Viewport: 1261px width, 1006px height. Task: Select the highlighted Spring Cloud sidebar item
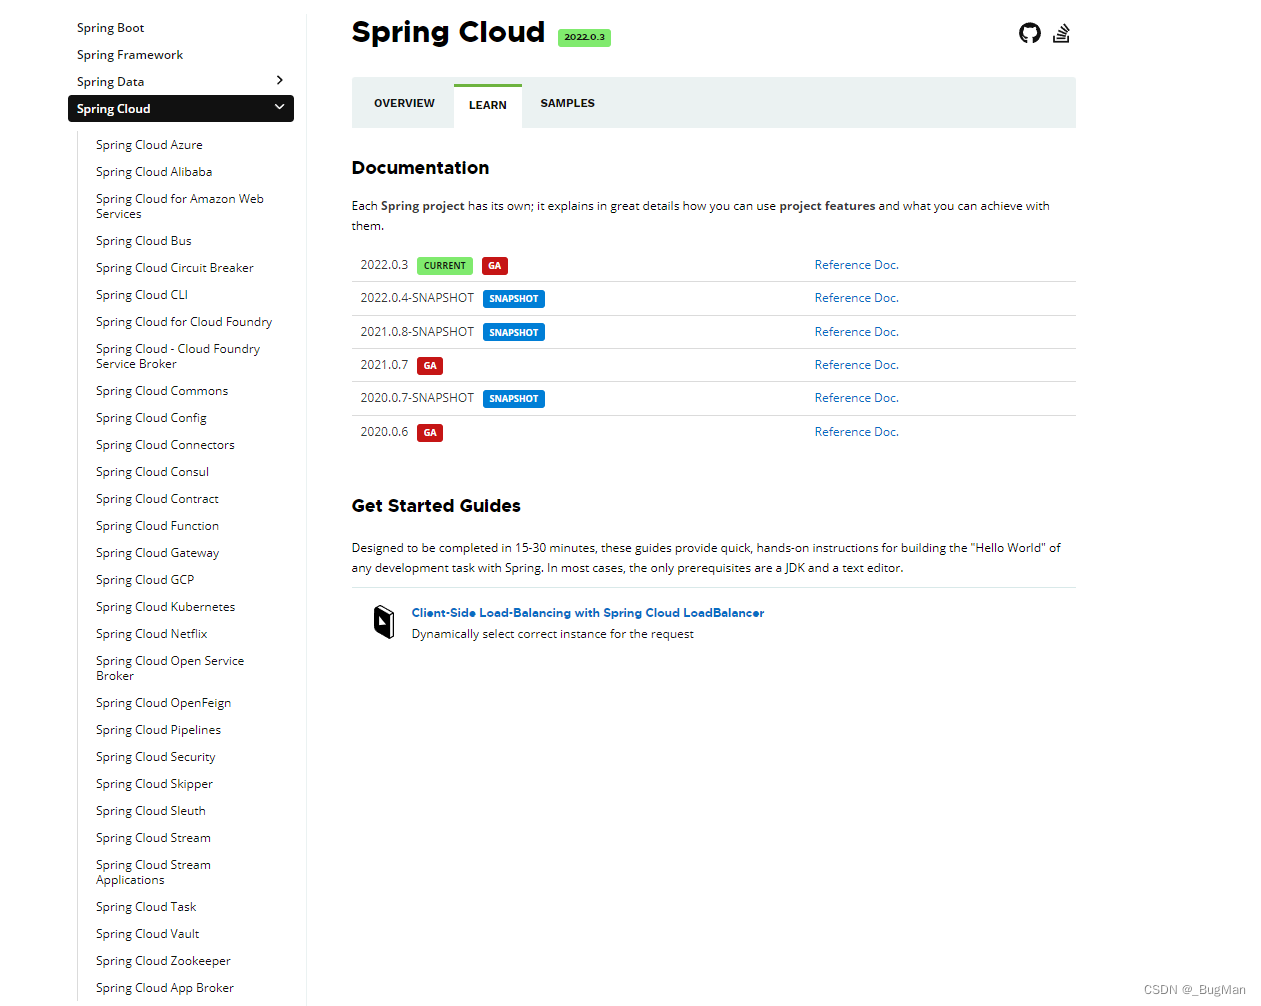pyautogui.click(x=181, y=108)
